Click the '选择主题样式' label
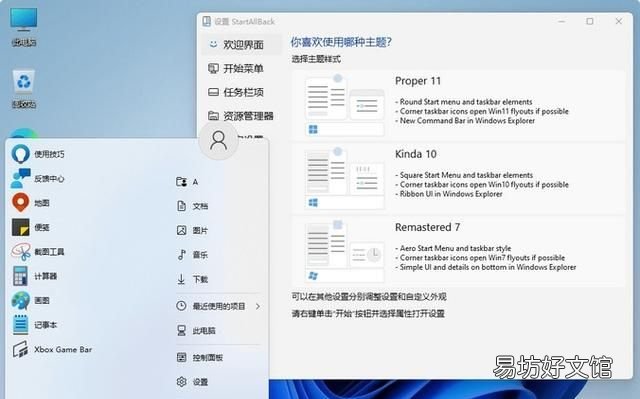Screen dimensions: 640x399 coord(316,59)
